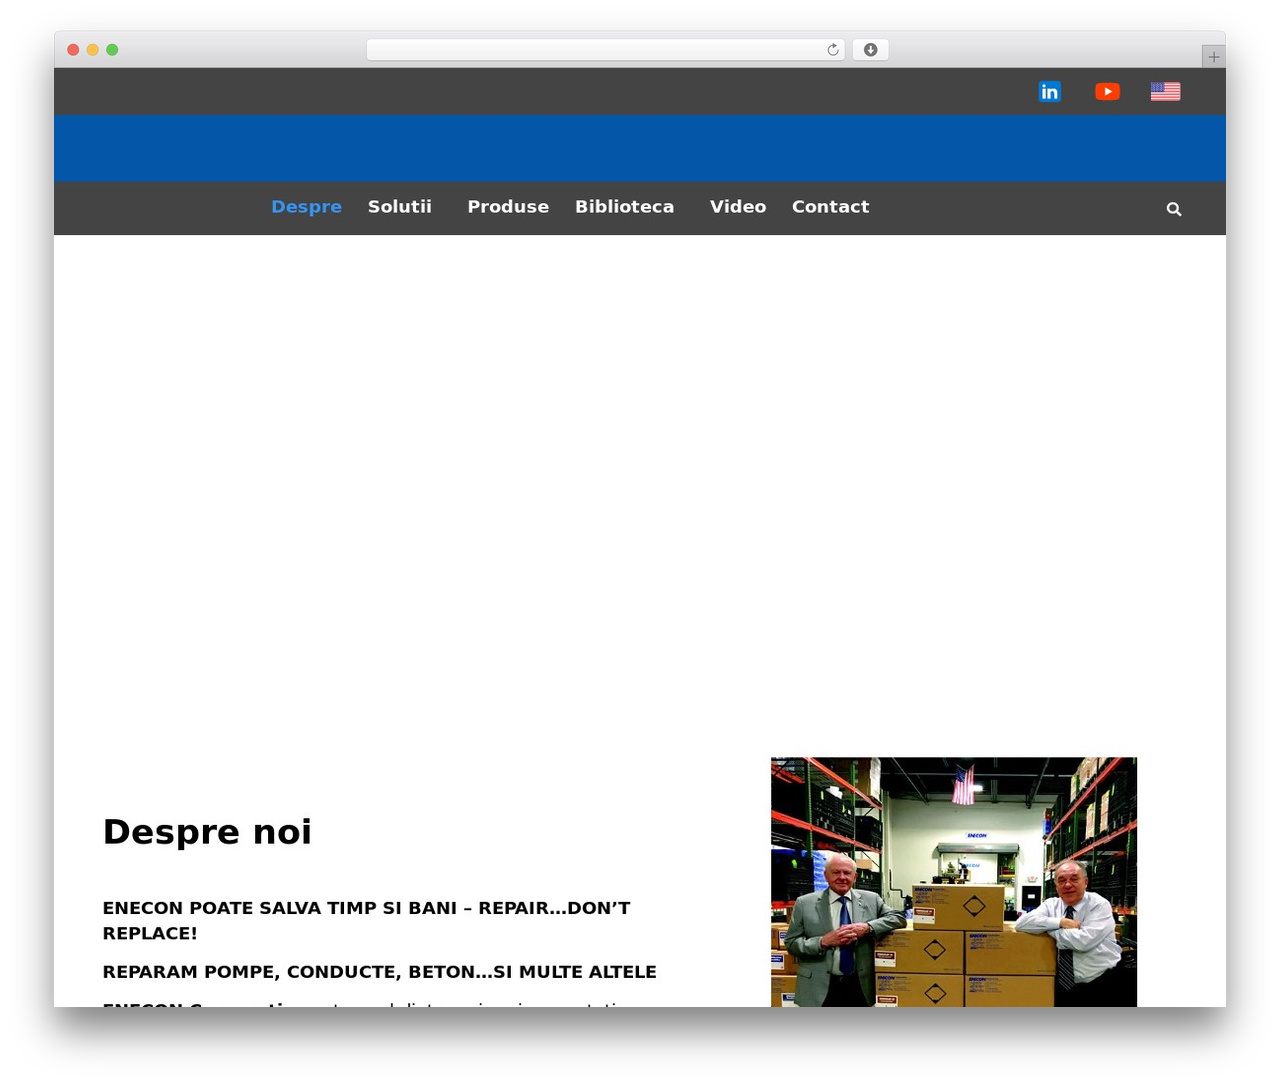Click the 'ENECON POATE SALVA TIMP SI BANI' line
The height and width of the screenshot is (1084, 1280).
click(x=366, y=920)
